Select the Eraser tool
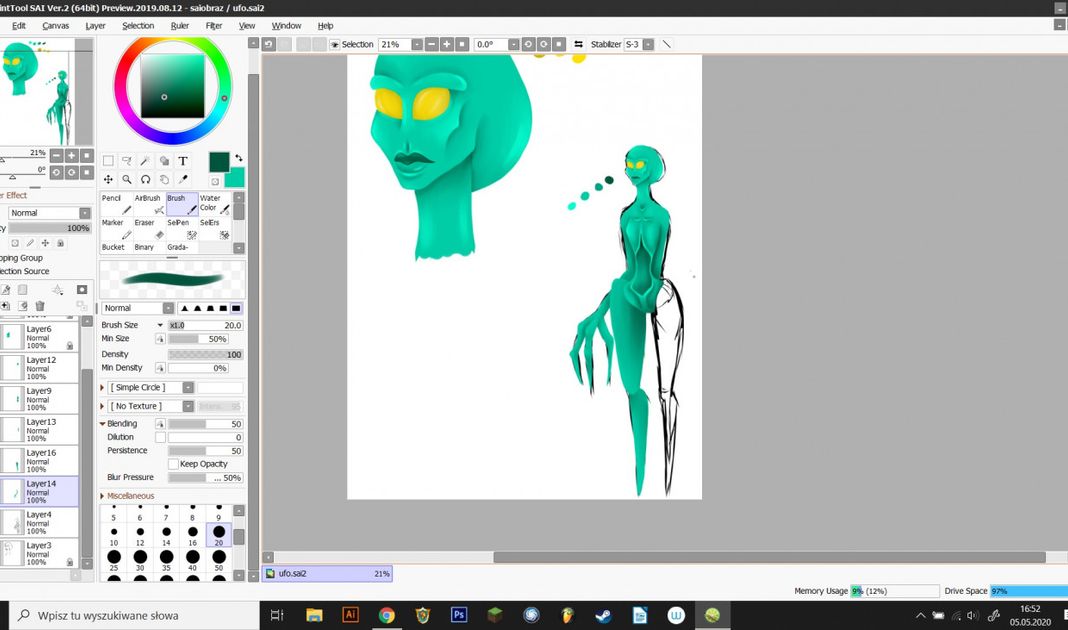This screenshot has height=630, width=1068. (x=148, y=229)
